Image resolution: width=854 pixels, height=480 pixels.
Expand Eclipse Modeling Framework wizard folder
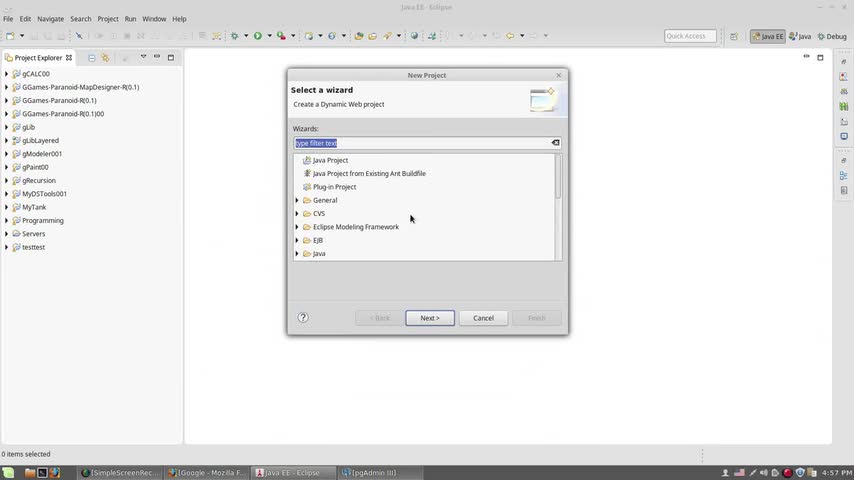point(297,227)
